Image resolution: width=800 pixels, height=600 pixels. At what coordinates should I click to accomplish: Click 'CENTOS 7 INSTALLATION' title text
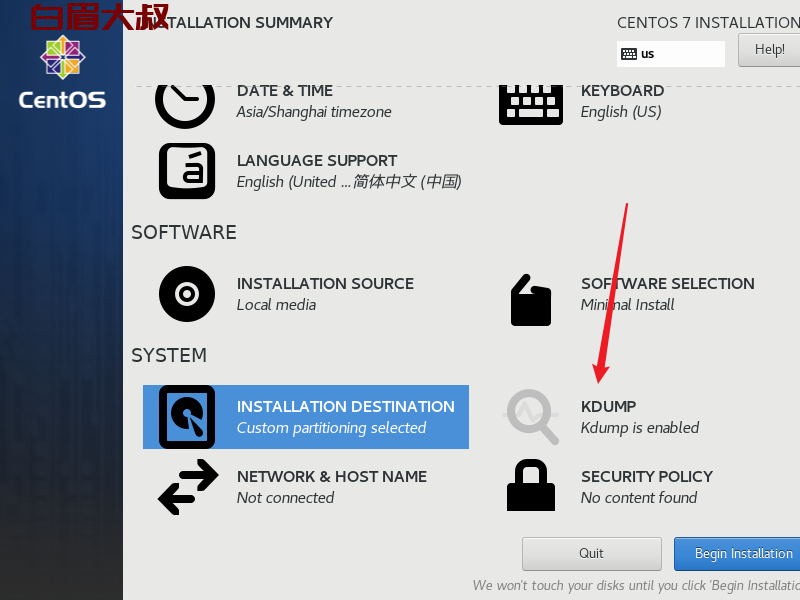[x=709, y=23]
